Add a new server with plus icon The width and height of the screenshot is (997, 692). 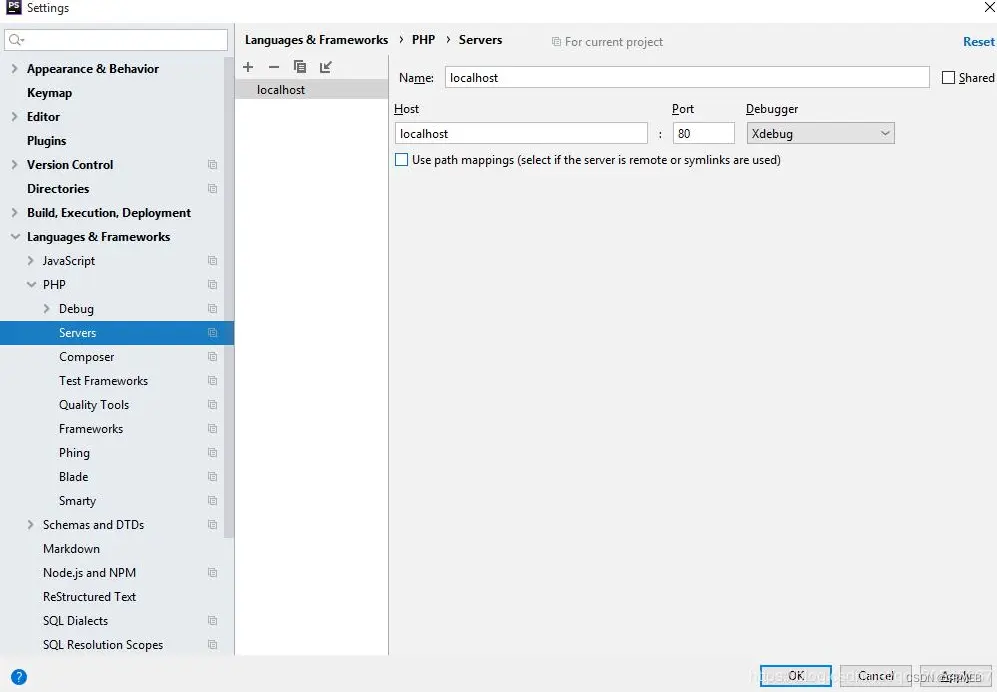pos(248,67)
